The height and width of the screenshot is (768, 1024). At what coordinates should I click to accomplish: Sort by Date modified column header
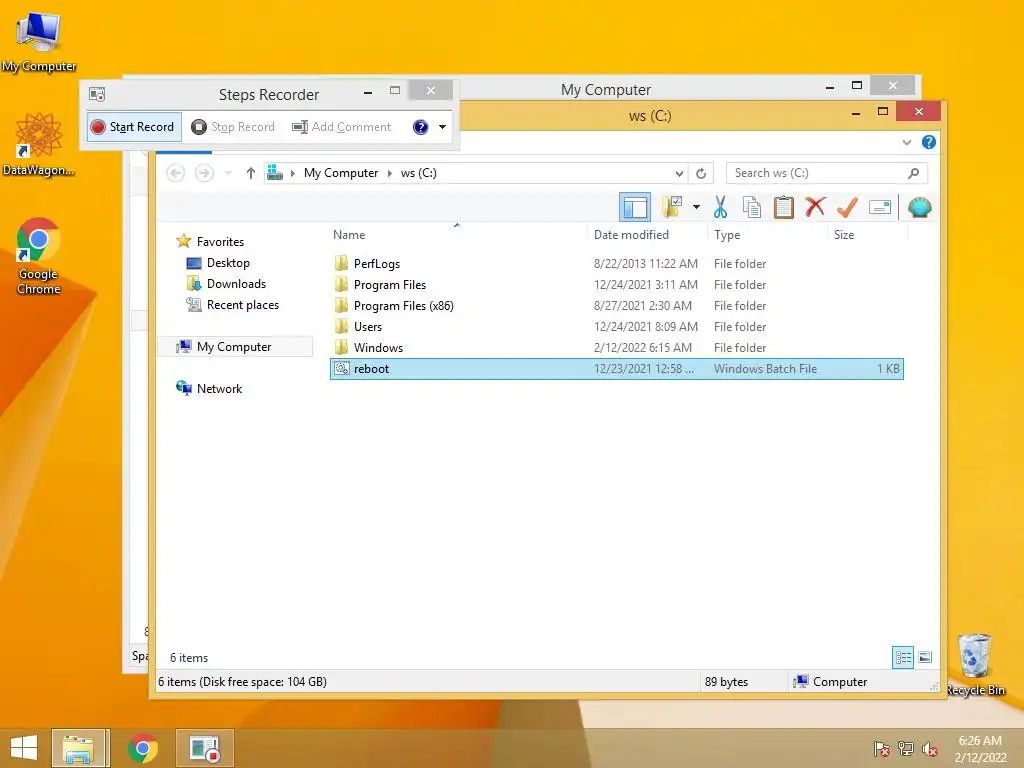click(631, 235)
